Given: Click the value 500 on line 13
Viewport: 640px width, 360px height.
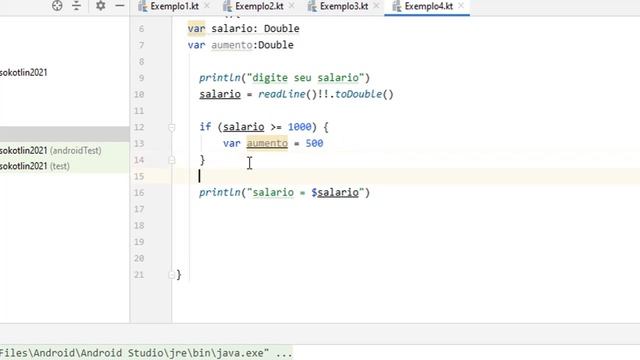Looking at the screenshot, I should pyautogui.click(x=314, y=143).
